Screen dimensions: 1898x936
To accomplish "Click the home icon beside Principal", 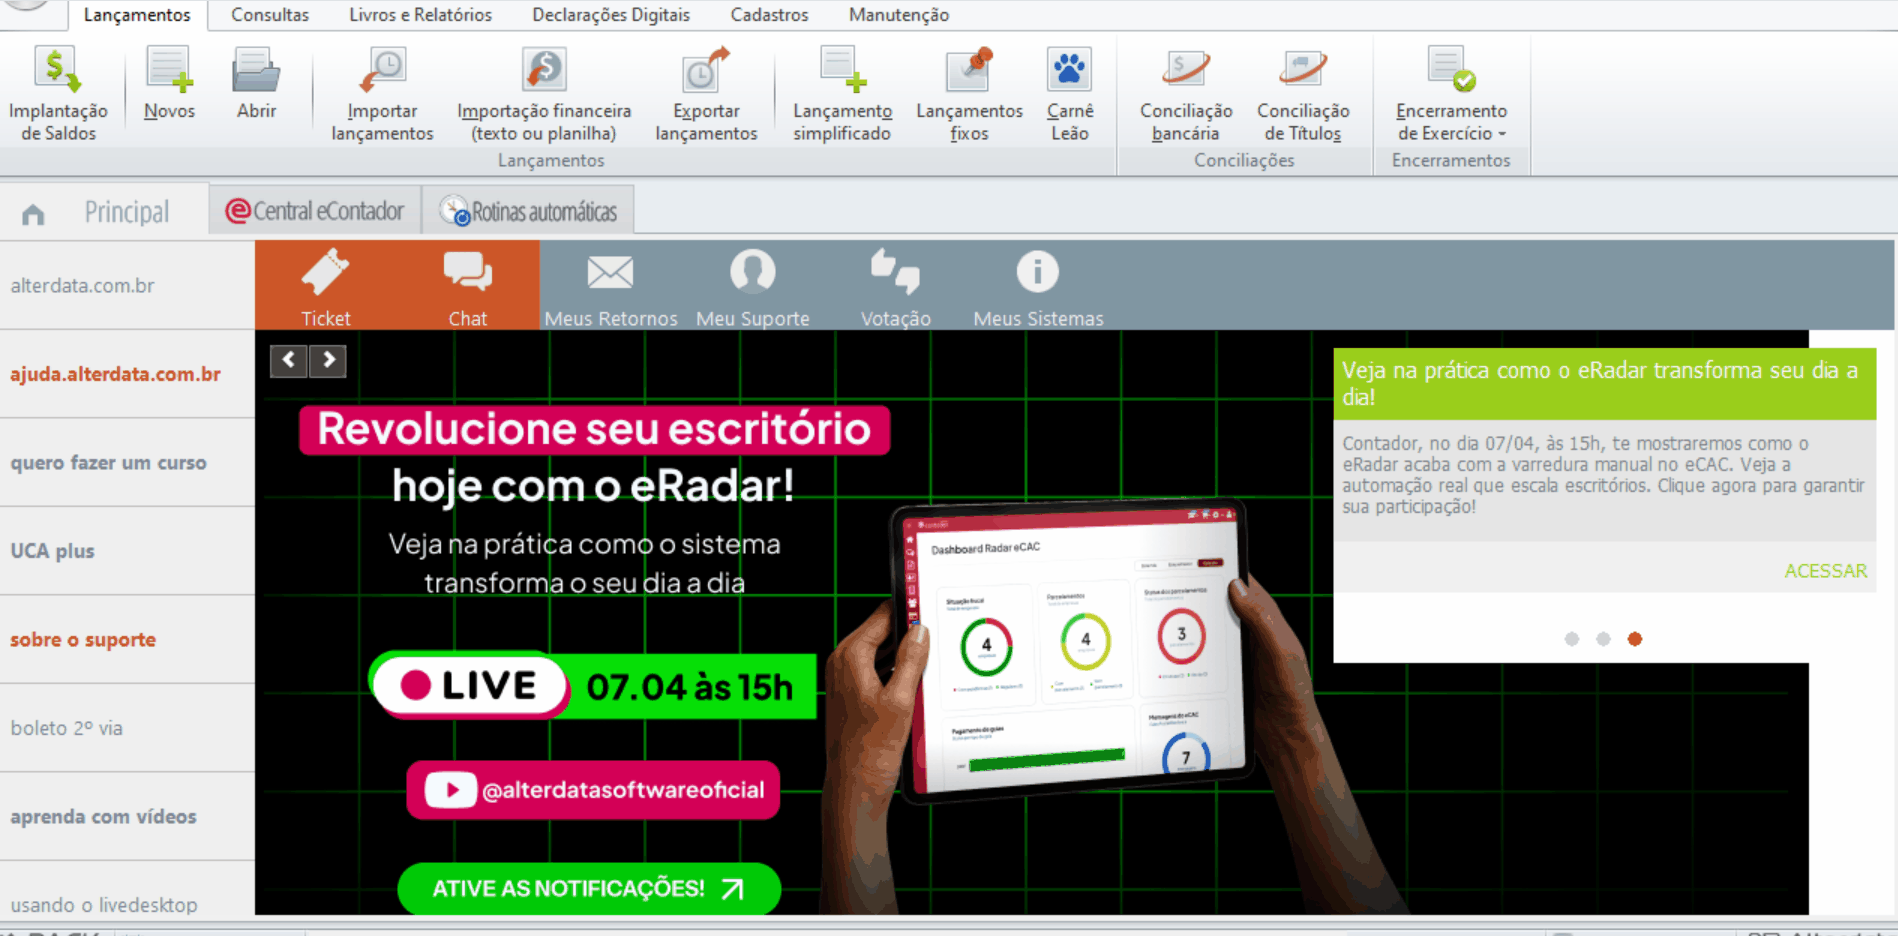I will [x=33, y=214].
